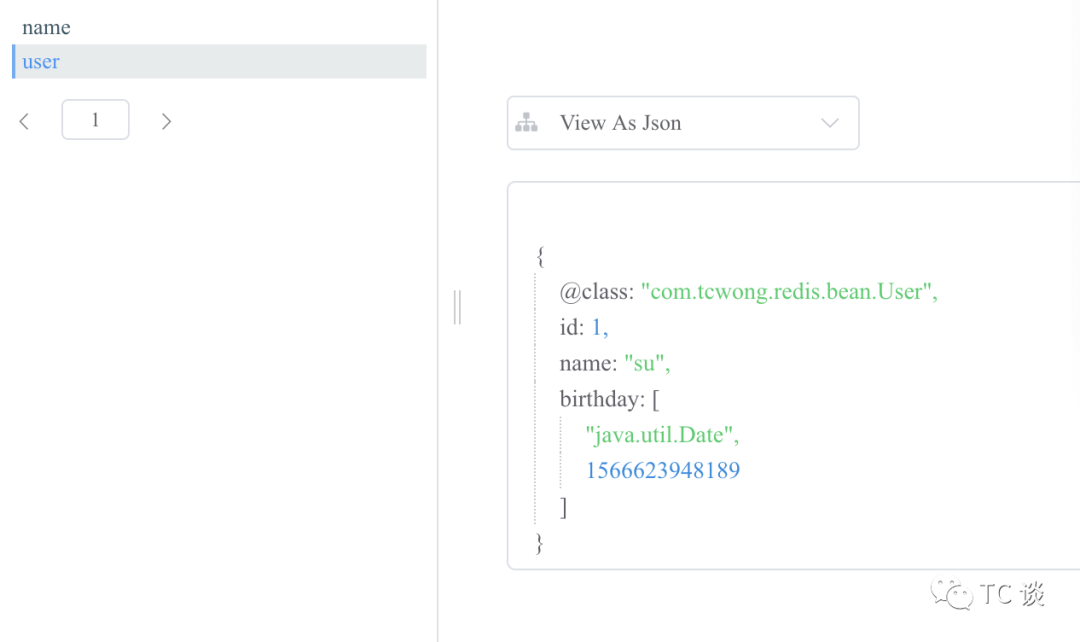Viewport: 1080px width, 642px height.
Task: Click the closing bracket of the birthday array
Action: tap(563, 507)
